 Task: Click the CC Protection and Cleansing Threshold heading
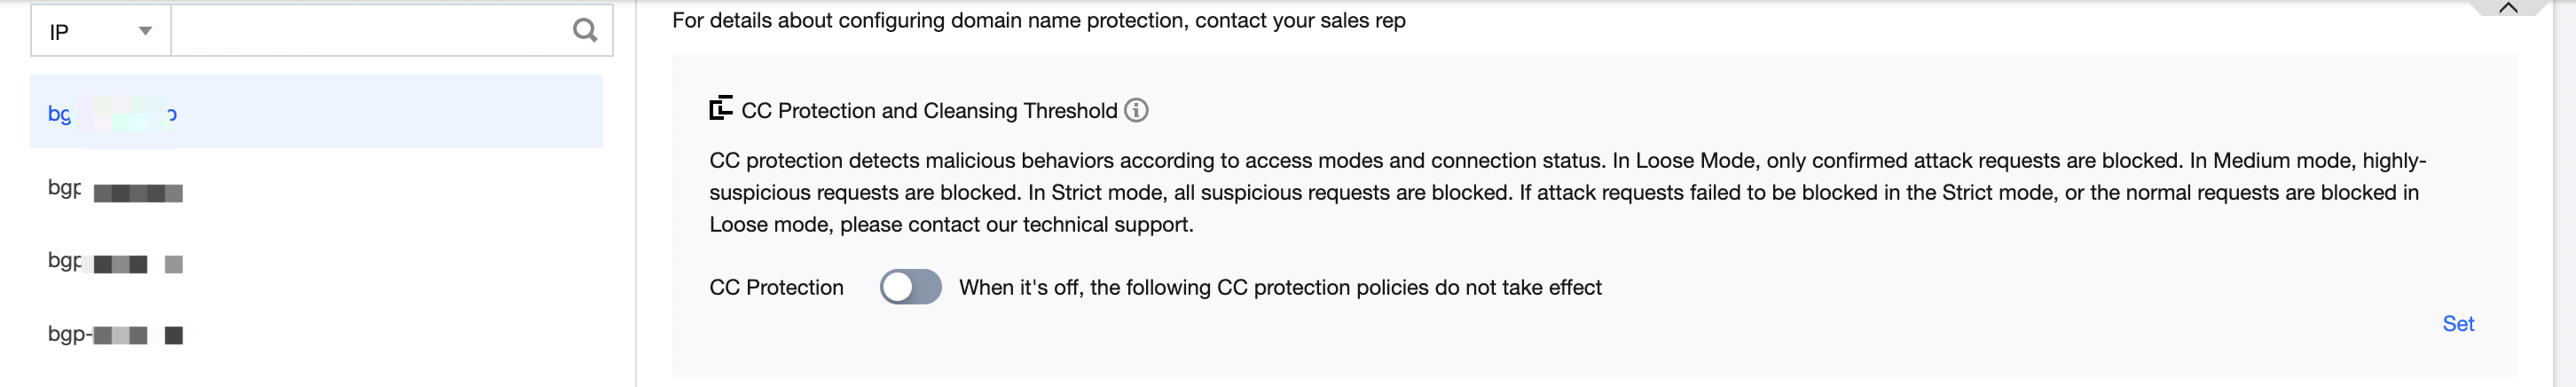click(928, 111)
